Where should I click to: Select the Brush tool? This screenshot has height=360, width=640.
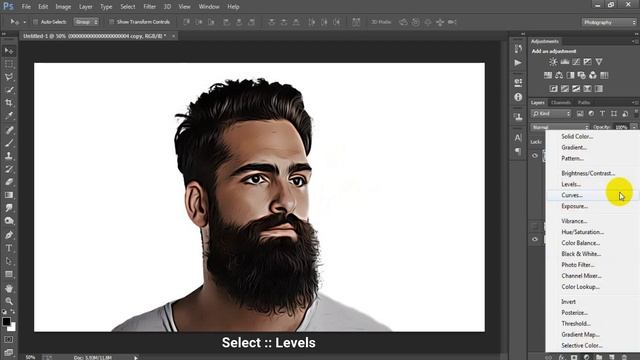pyautogui.click(x=9, y=143)
